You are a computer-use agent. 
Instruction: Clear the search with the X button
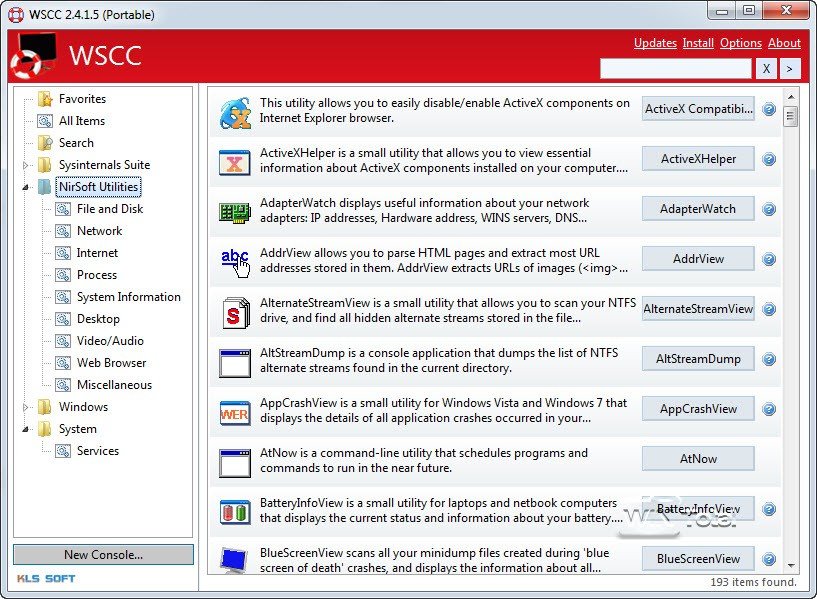[x=766, y=69]
